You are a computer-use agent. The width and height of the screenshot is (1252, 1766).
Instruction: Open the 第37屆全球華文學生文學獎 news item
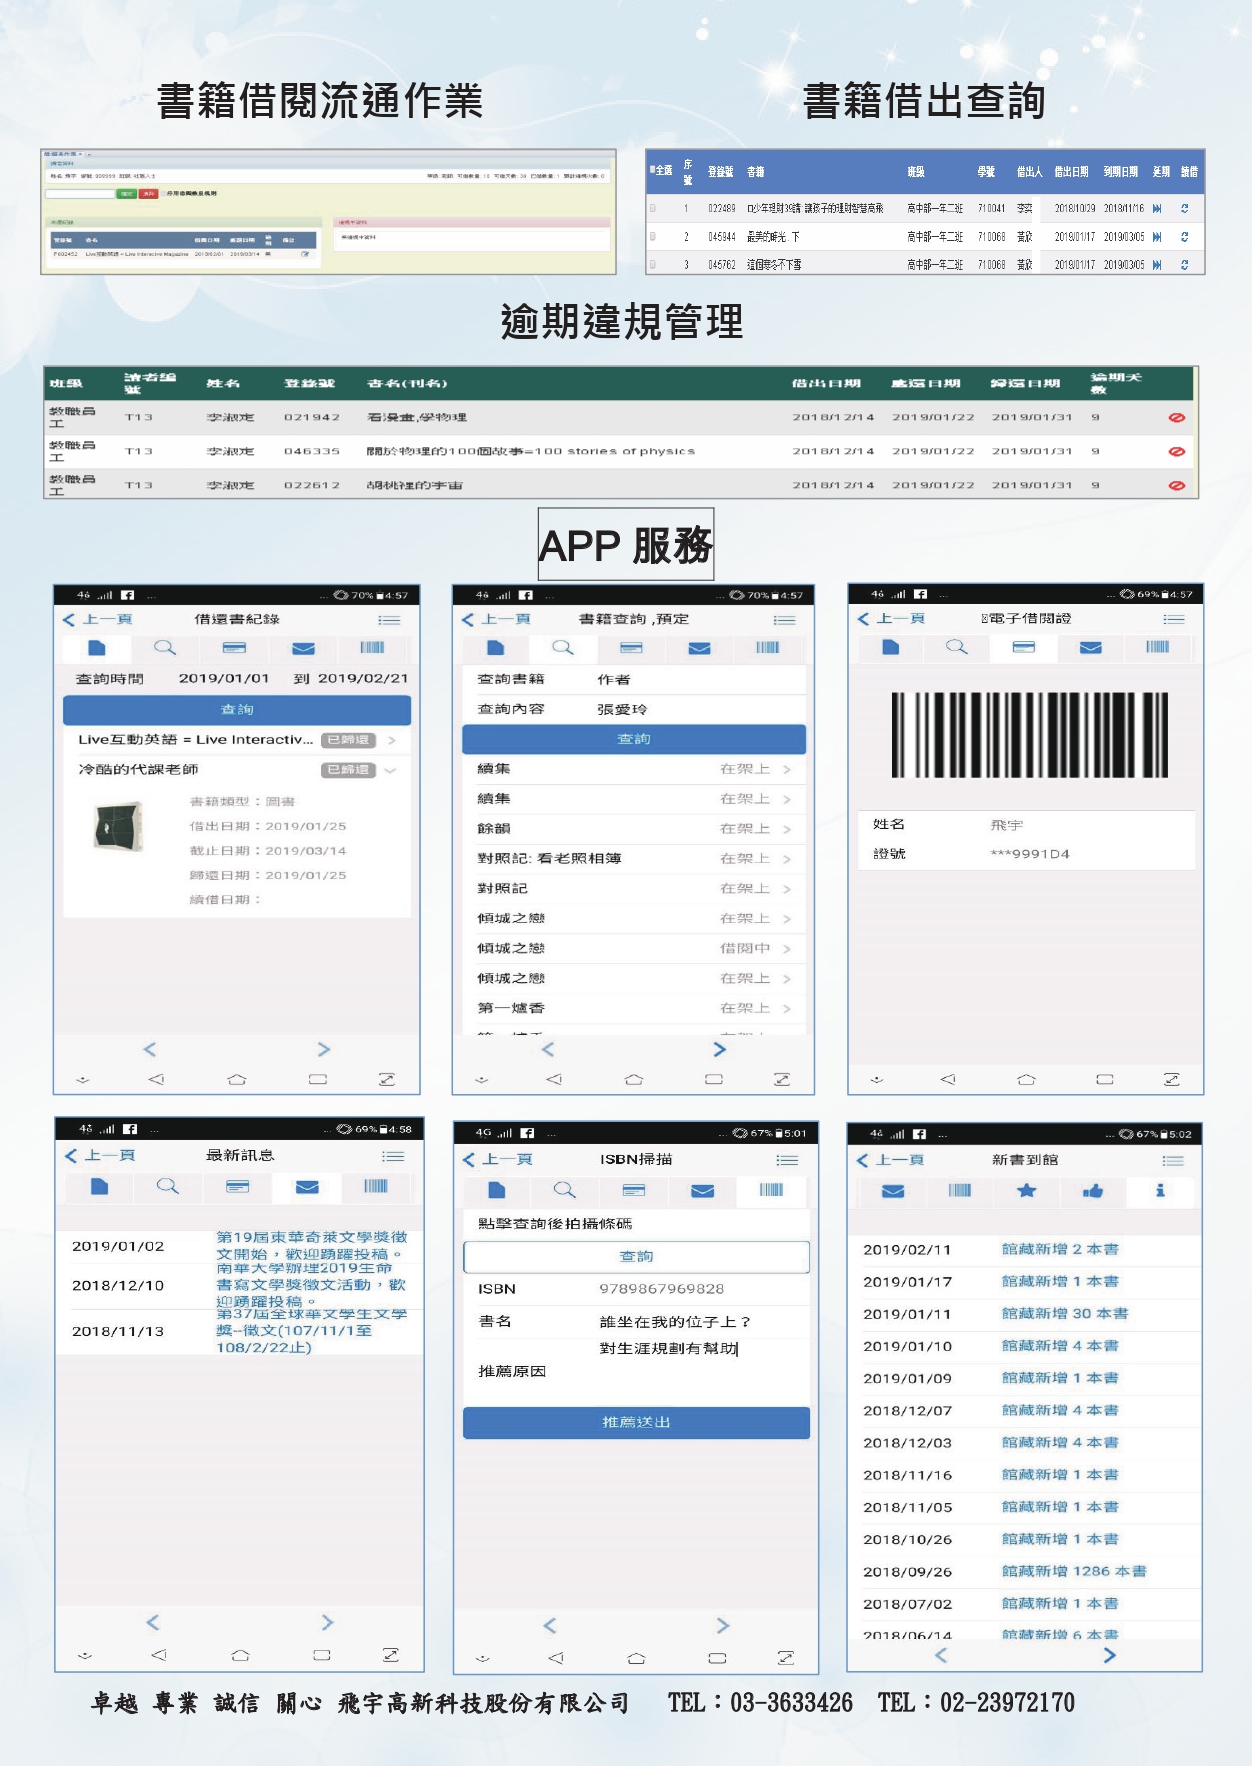coord(312,1331)
